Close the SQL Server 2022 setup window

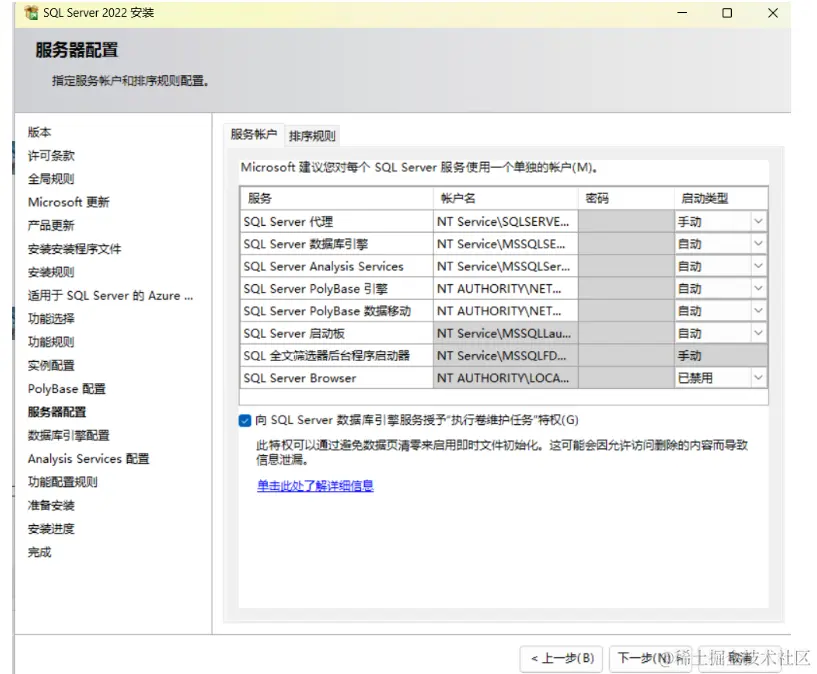[x=773, y=13]
